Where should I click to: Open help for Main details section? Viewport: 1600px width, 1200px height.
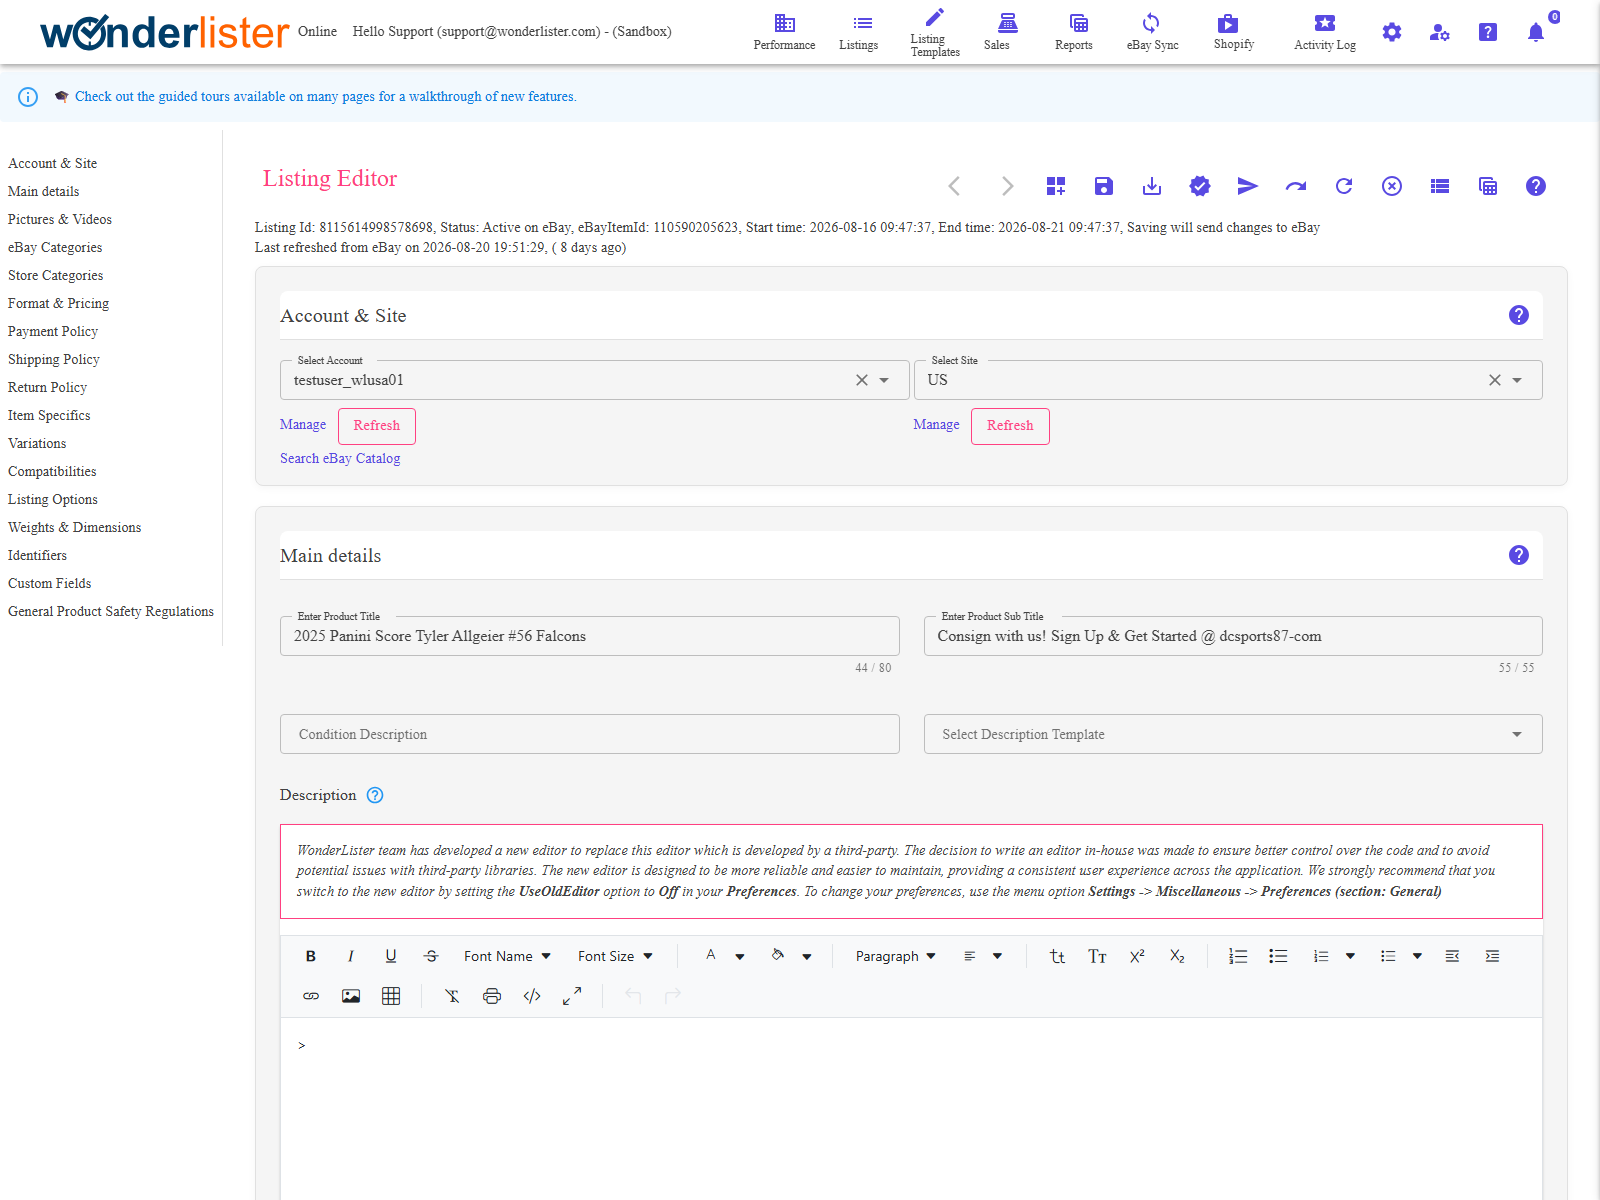[x=1519, y=555]
